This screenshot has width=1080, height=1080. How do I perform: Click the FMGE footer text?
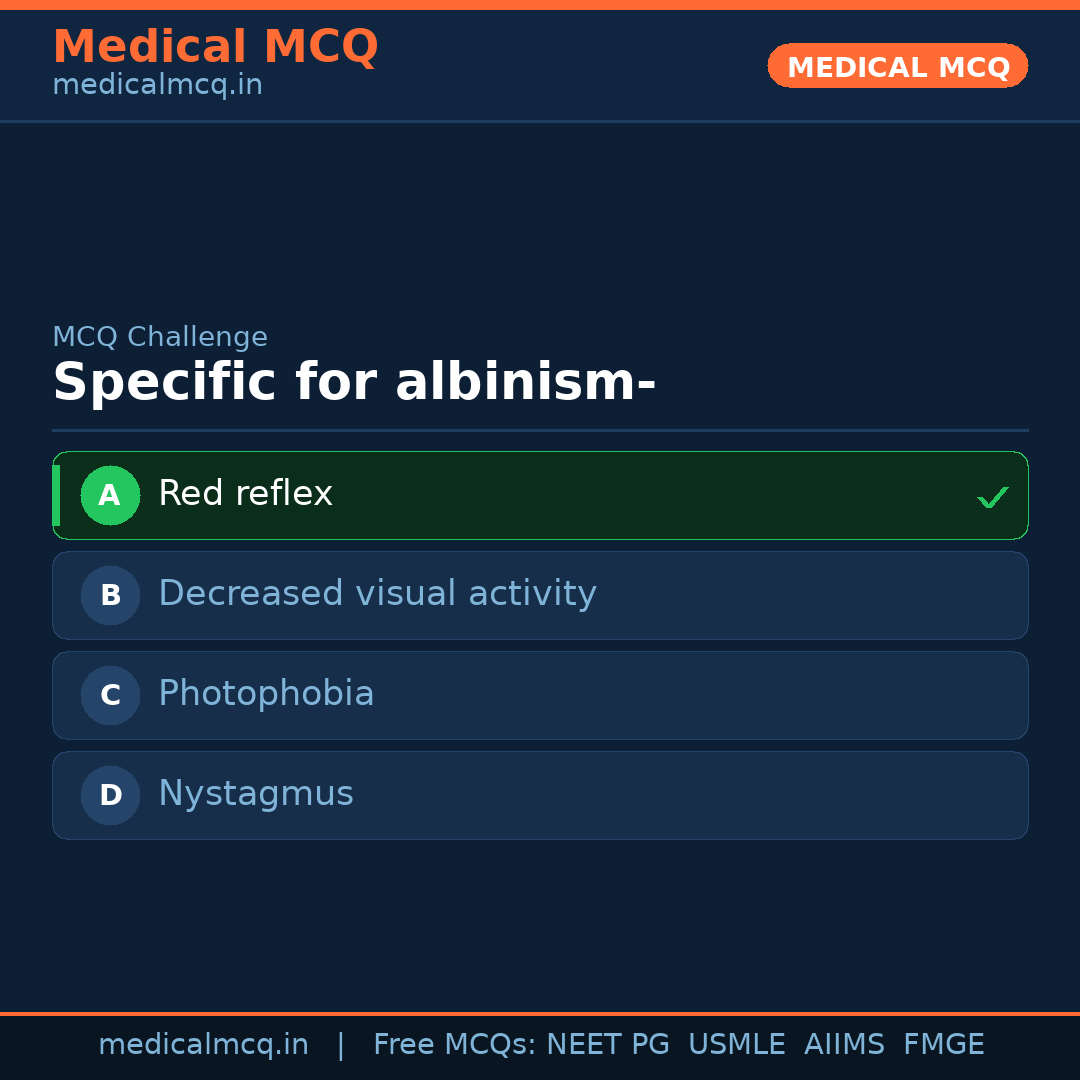click(943, 1045)
